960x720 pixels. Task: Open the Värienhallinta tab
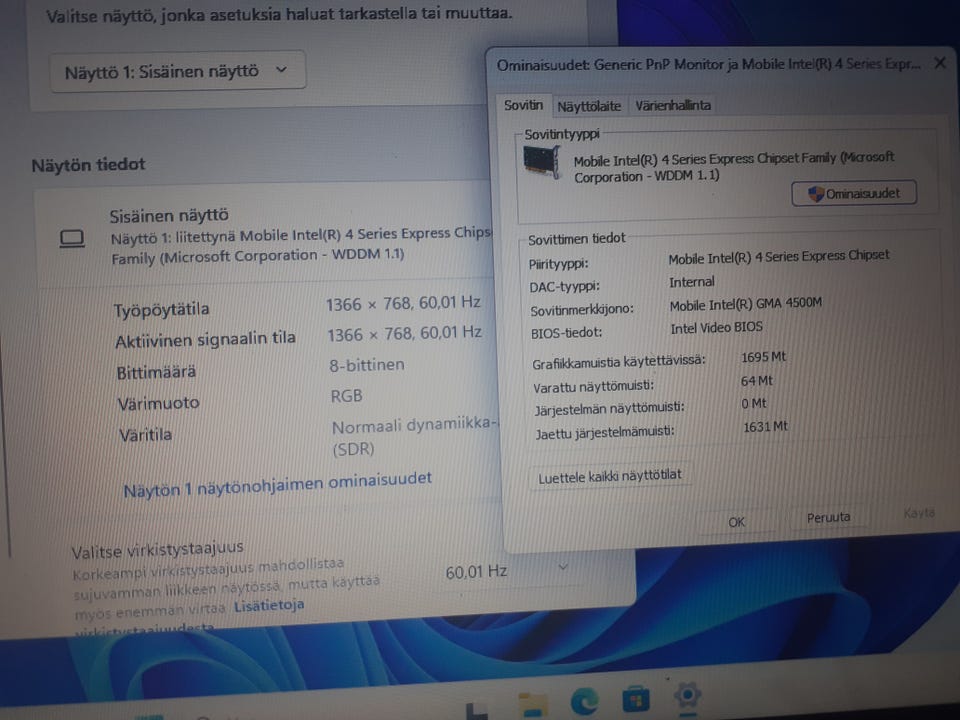pyautogui.click(x=673, y=105)
